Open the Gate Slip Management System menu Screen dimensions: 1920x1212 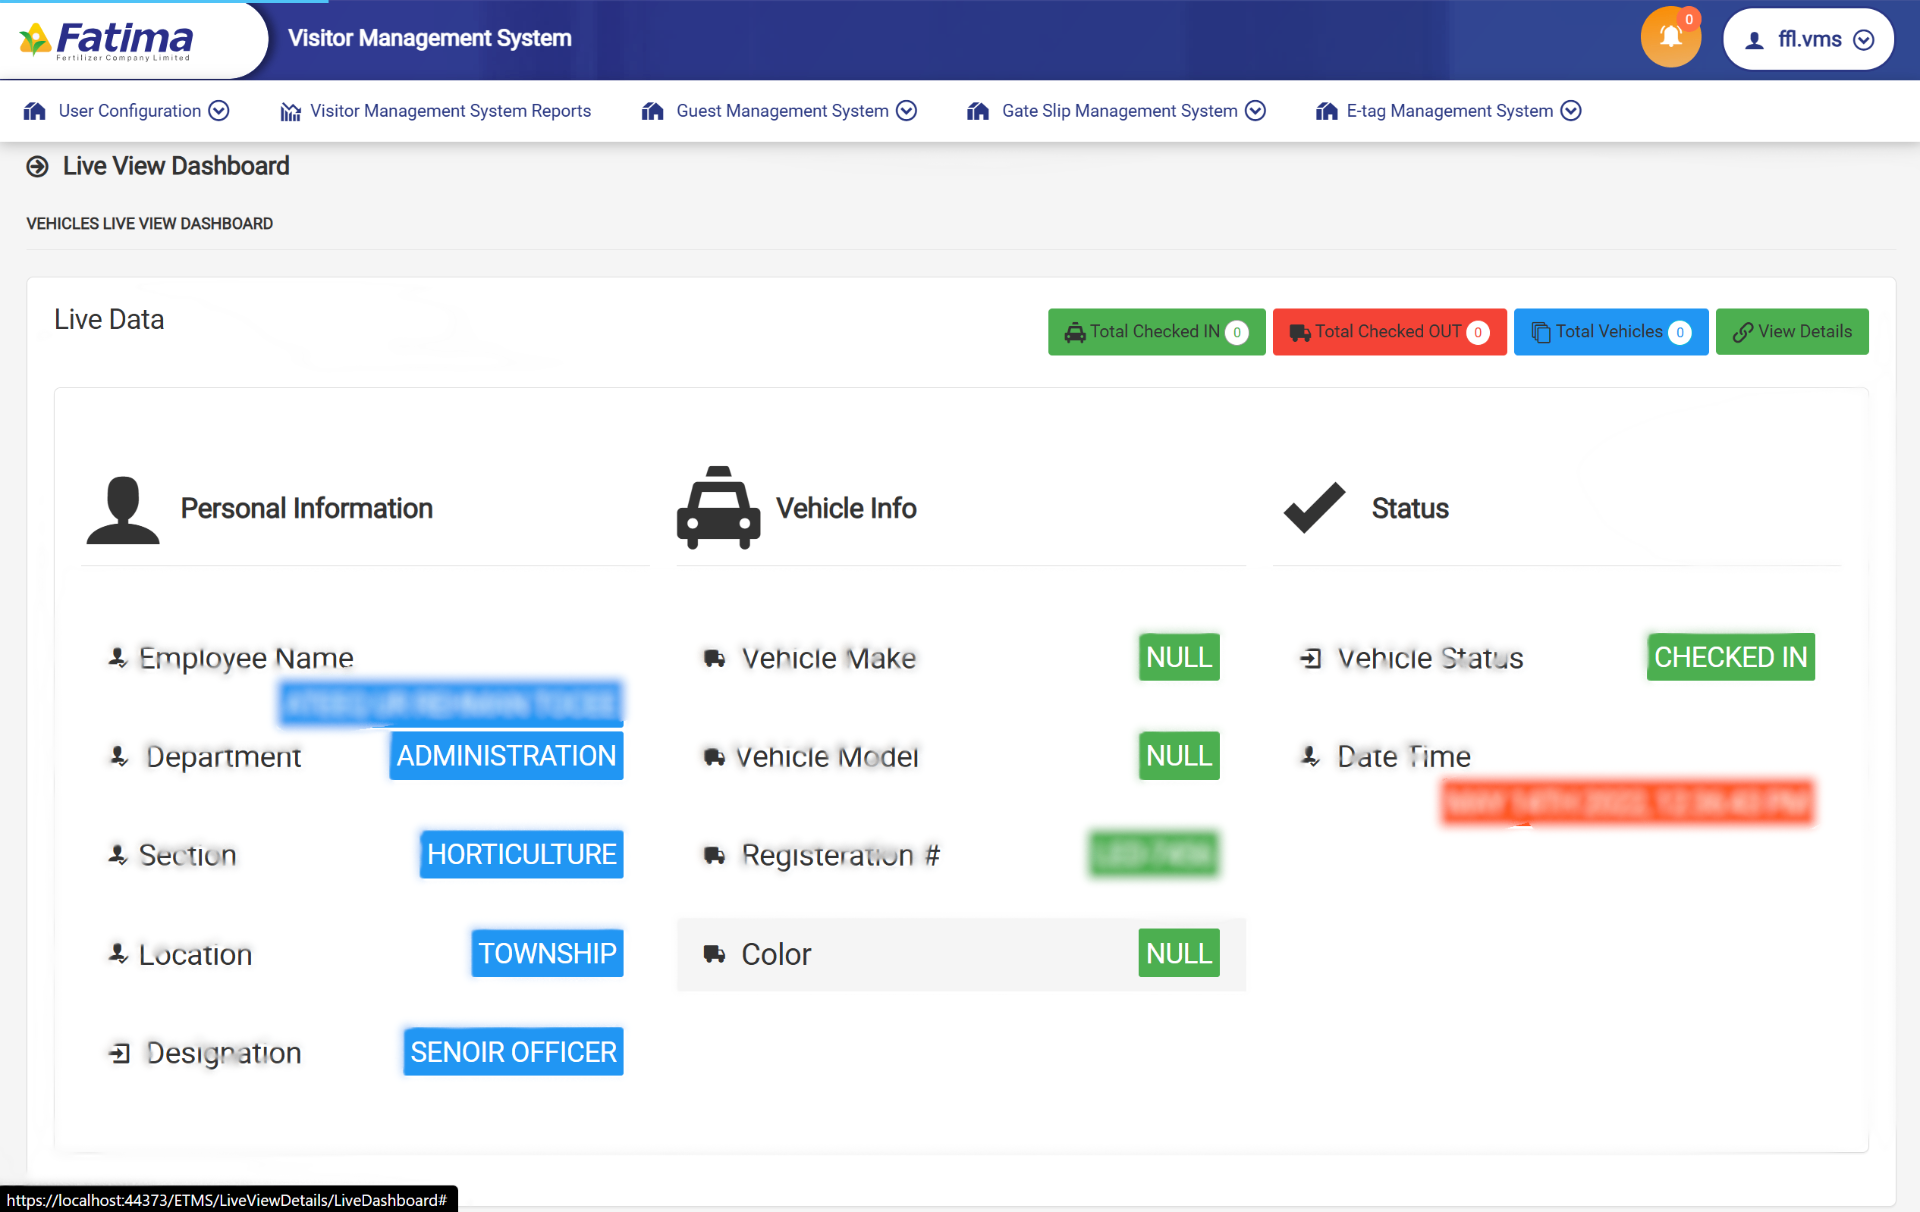(1119, 111)
